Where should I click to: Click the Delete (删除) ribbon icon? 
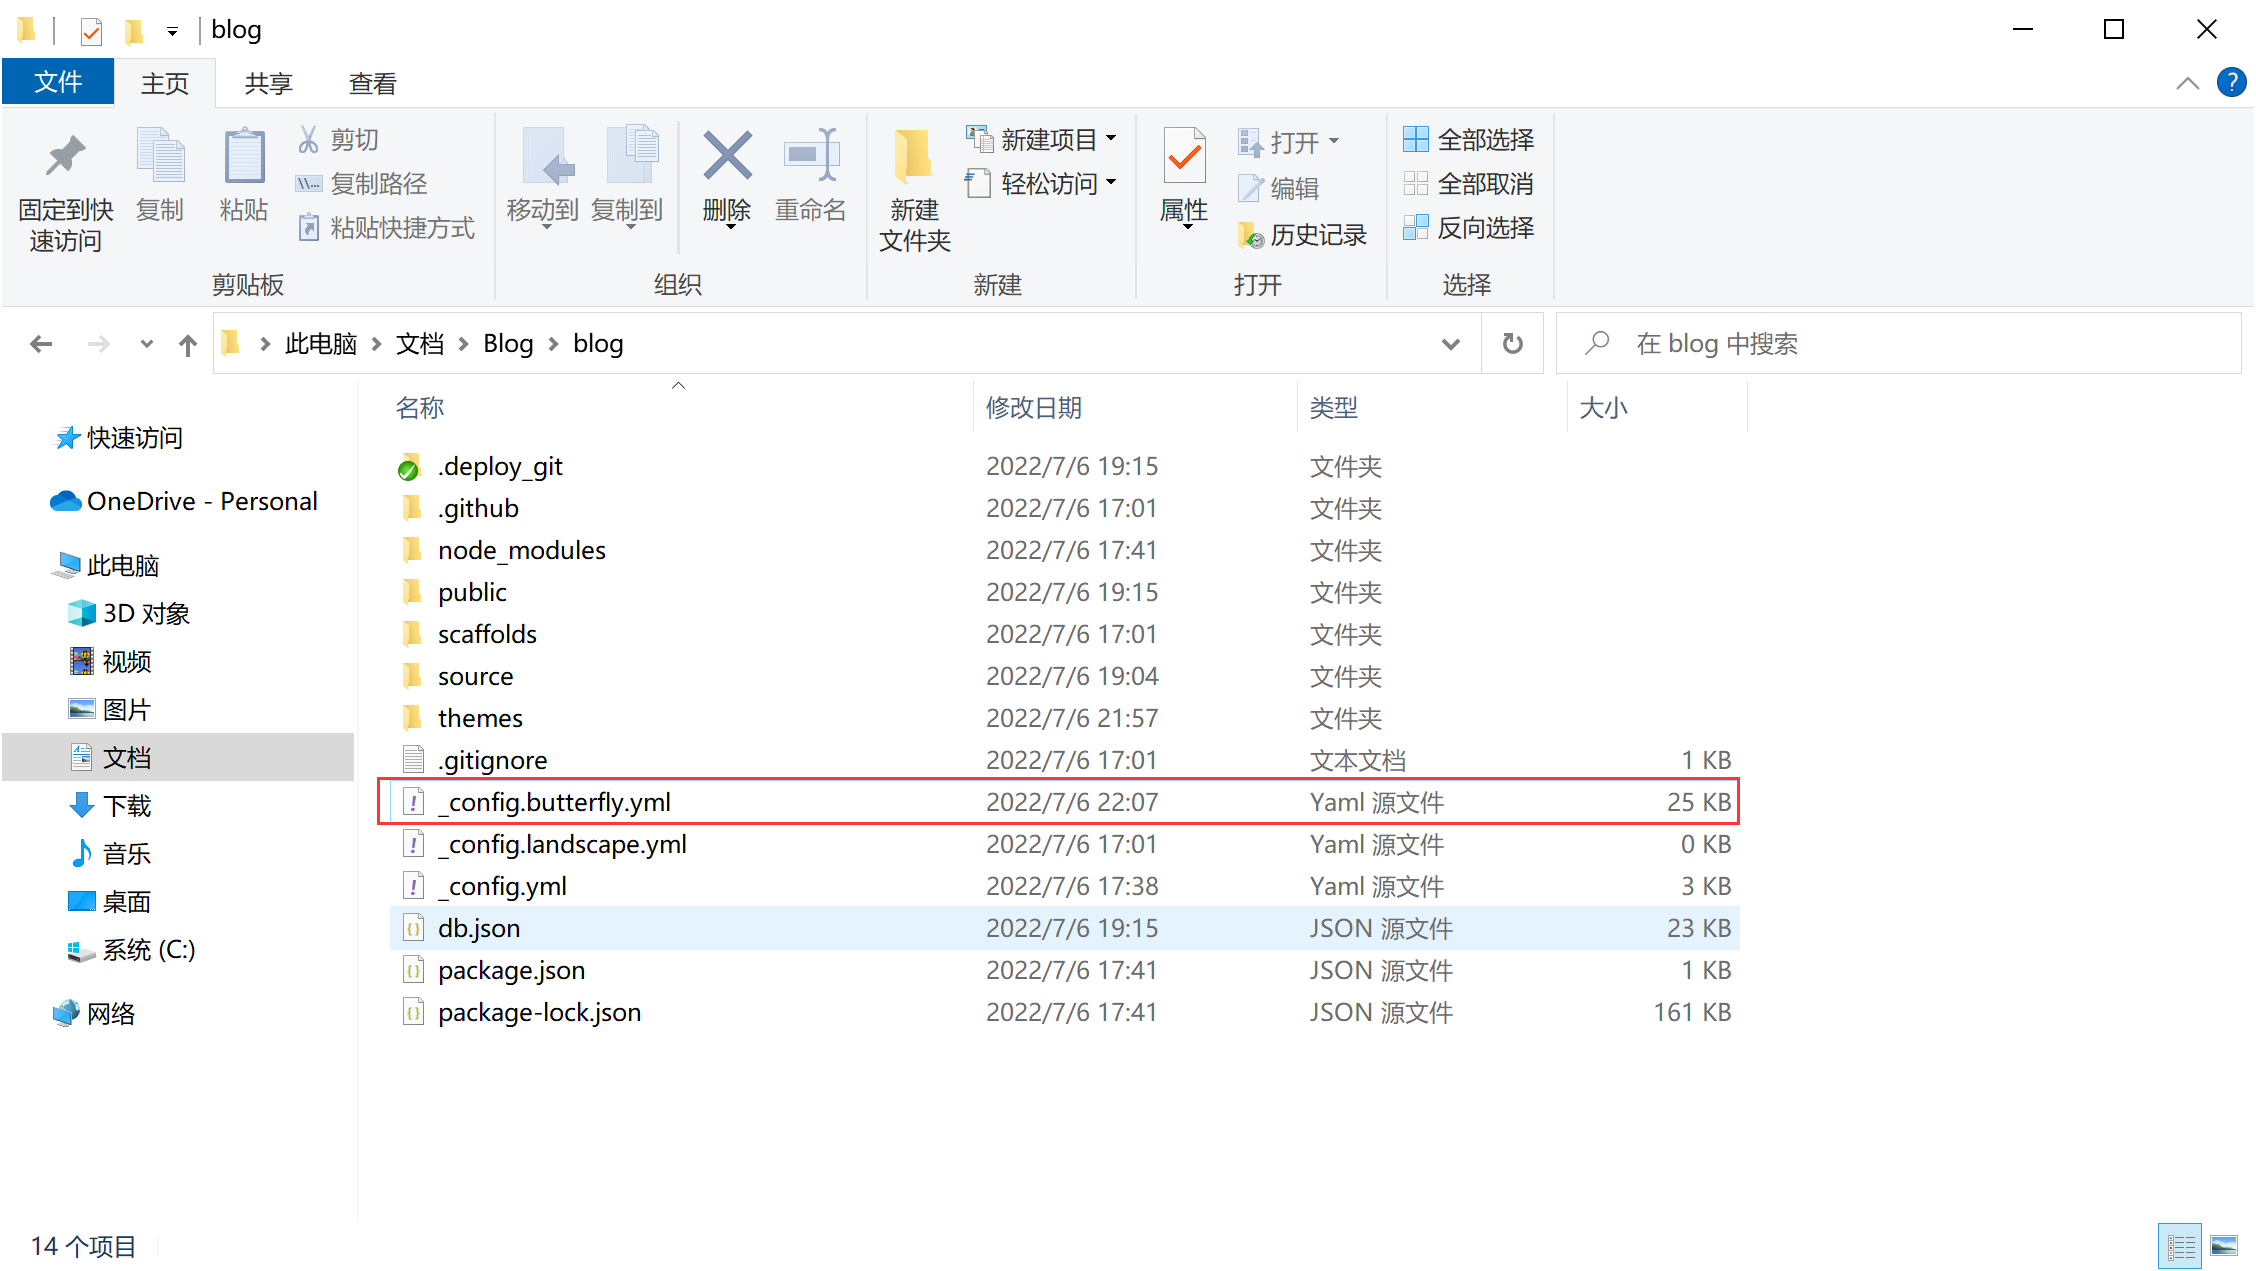pyautogui.click(x=727, y=158)
